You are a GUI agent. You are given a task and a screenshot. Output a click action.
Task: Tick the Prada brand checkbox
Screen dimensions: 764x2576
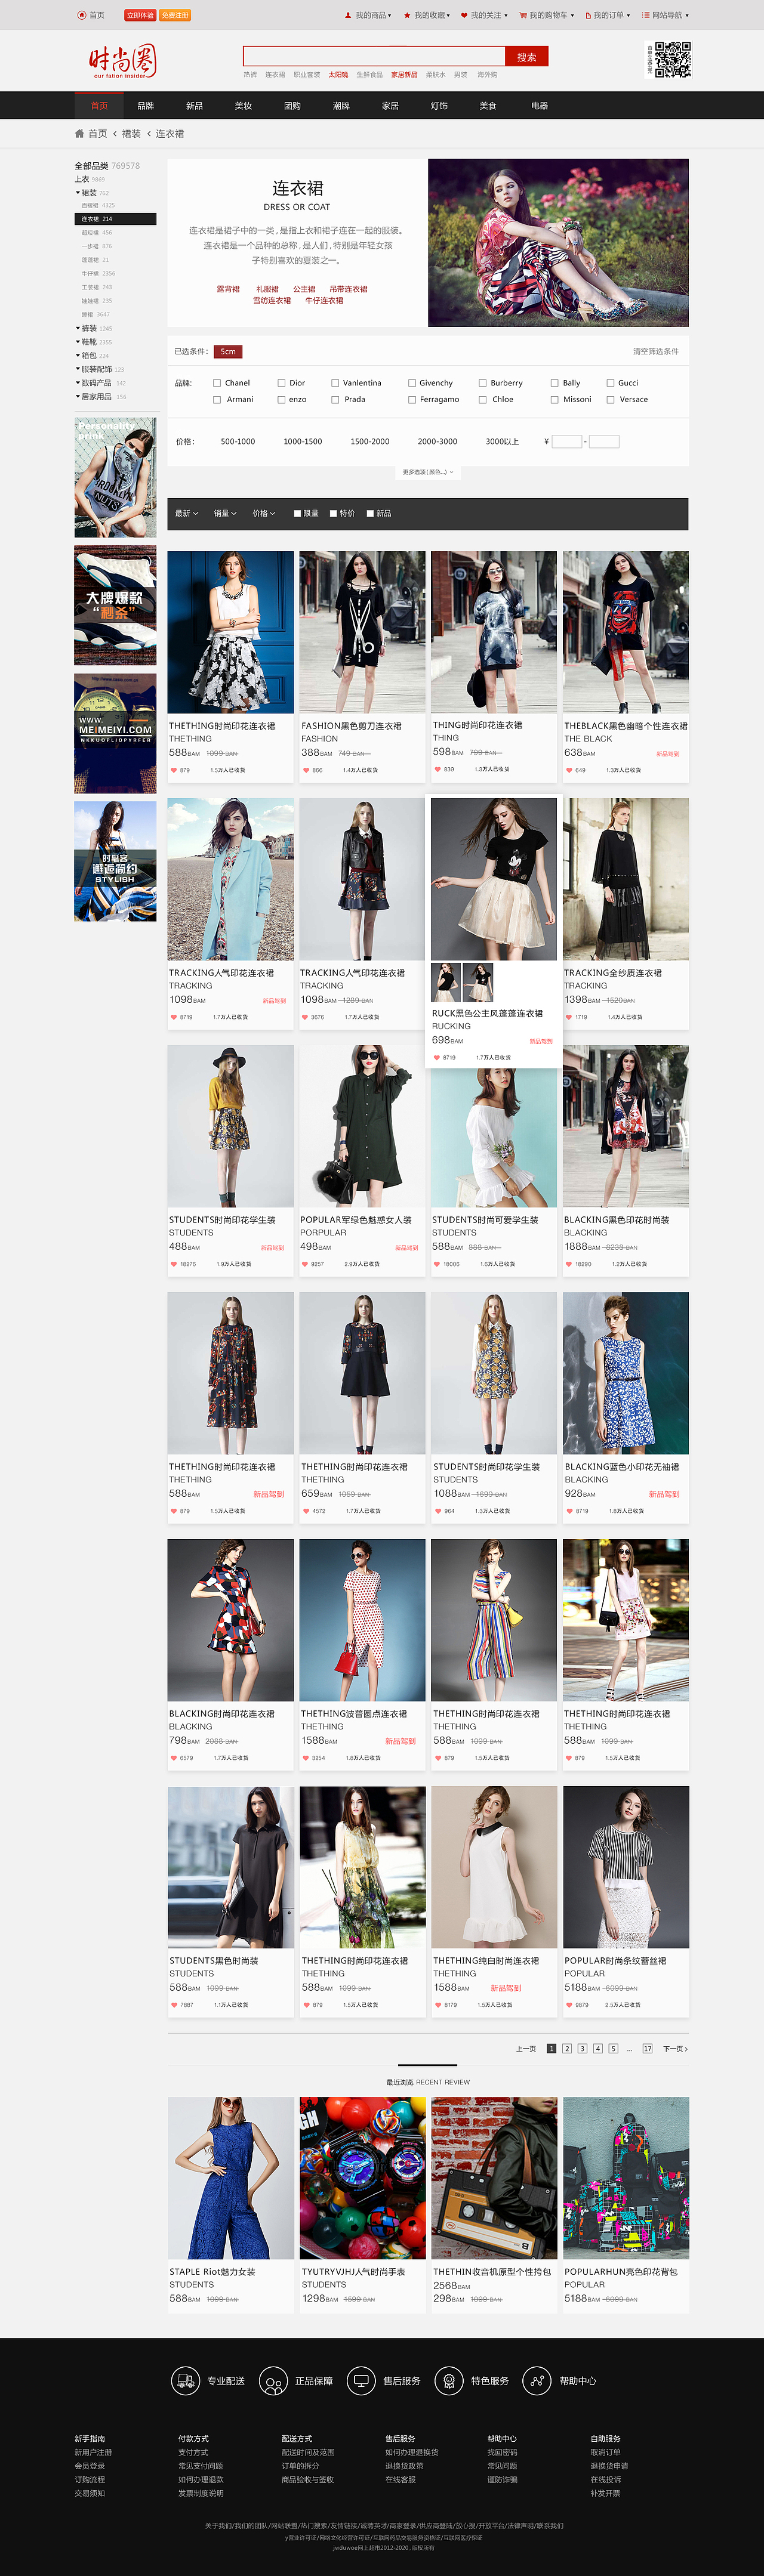point(335,400)
